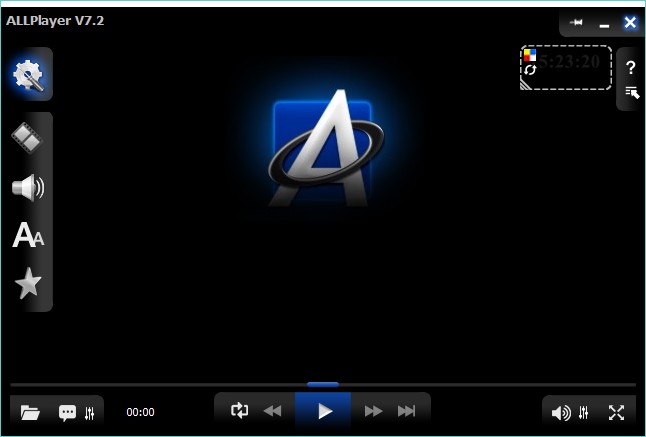This screenshot has width=646, height=437.
Task: Click the clock widget refresh arrows icon
Action: click(530, 70)
